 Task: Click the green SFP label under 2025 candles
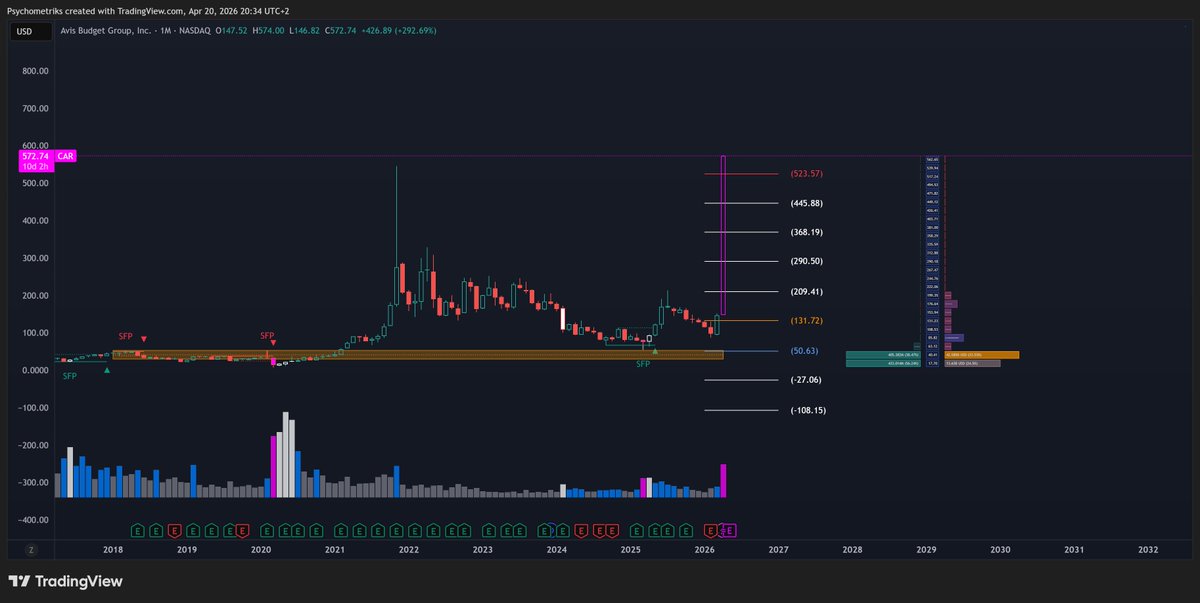[x=643, y=364]
